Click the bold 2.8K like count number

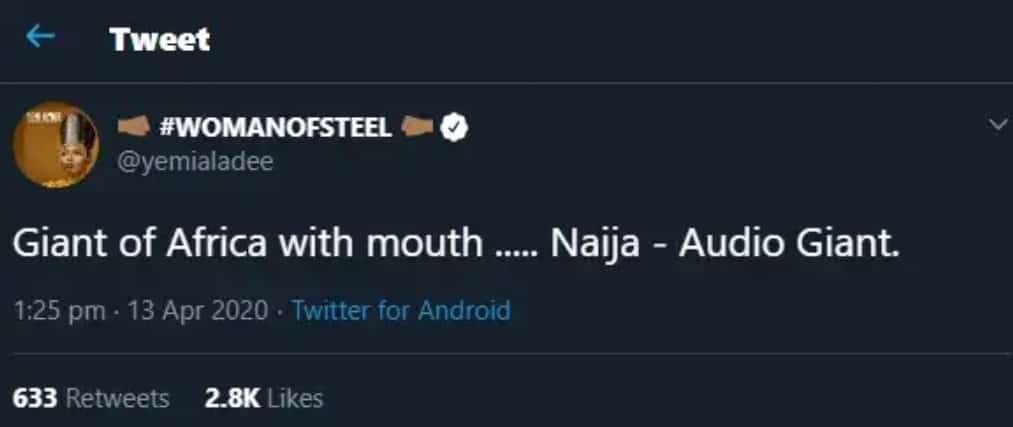click(232, 398)
